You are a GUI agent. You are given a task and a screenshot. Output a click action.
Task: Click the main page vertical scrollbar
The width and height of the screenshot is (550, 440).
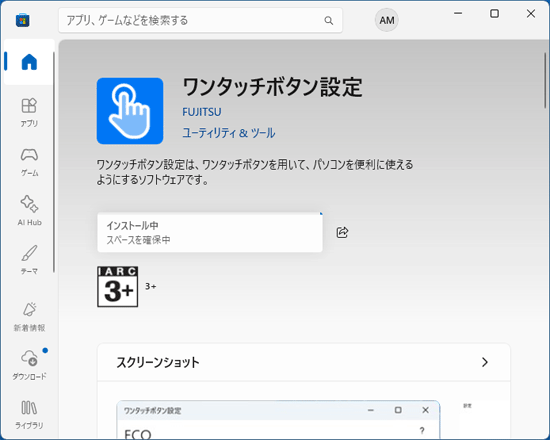point(545,80)
